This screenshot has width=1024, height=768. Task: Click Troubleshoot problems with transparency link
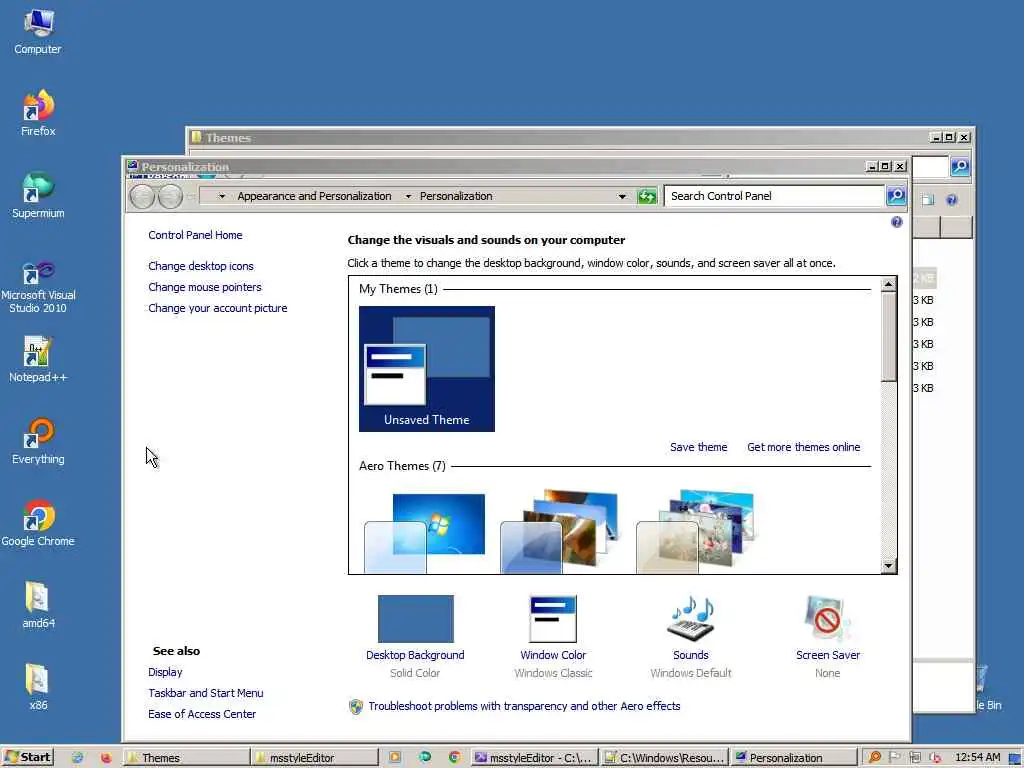(524, 706)
